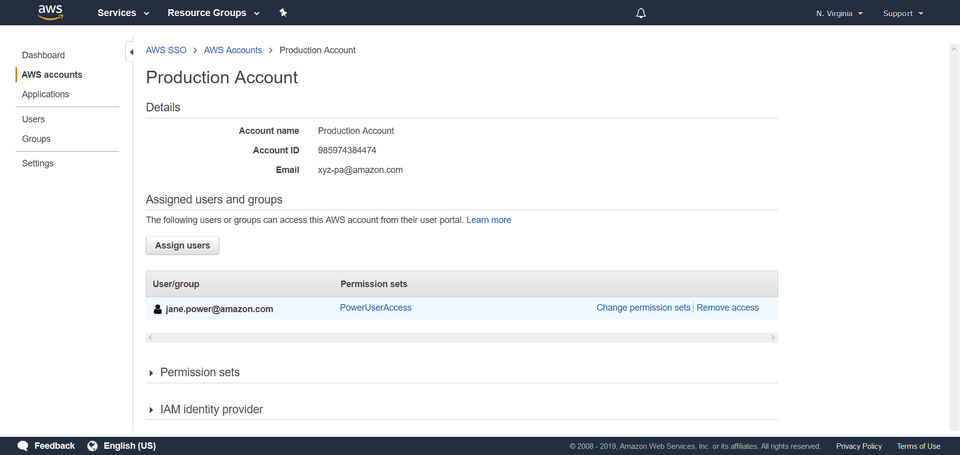Click the Feedback speech bubble icon
Screen dimensions: 960x455
pyautogui.click(x=22, y=446)
